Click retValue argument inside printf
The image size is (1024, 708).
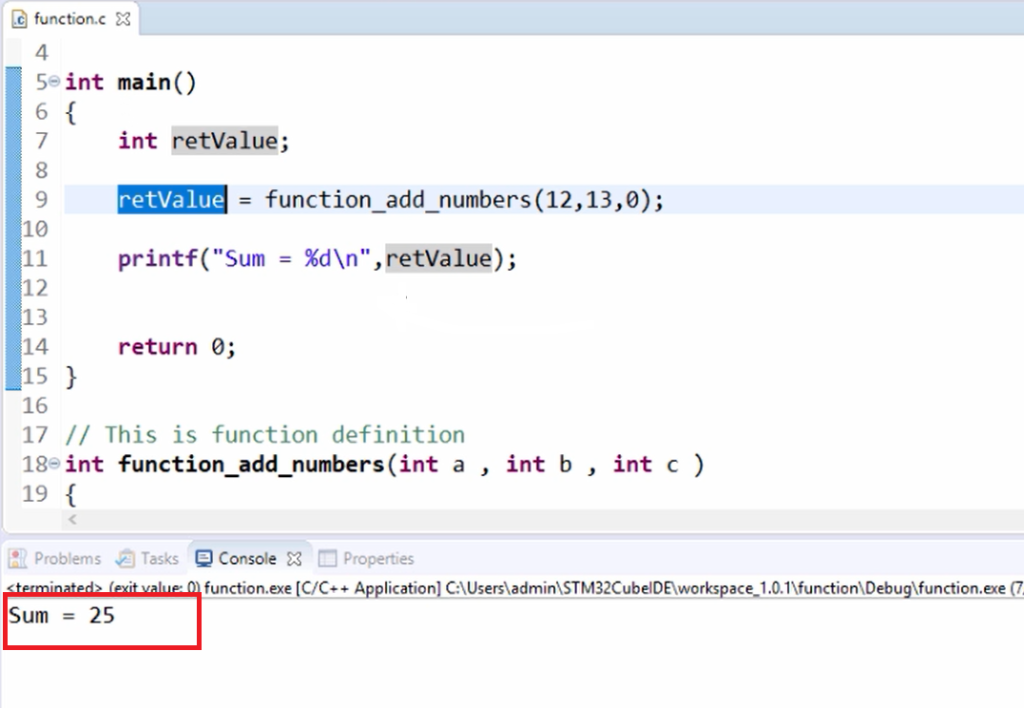(x=438, y=259)
